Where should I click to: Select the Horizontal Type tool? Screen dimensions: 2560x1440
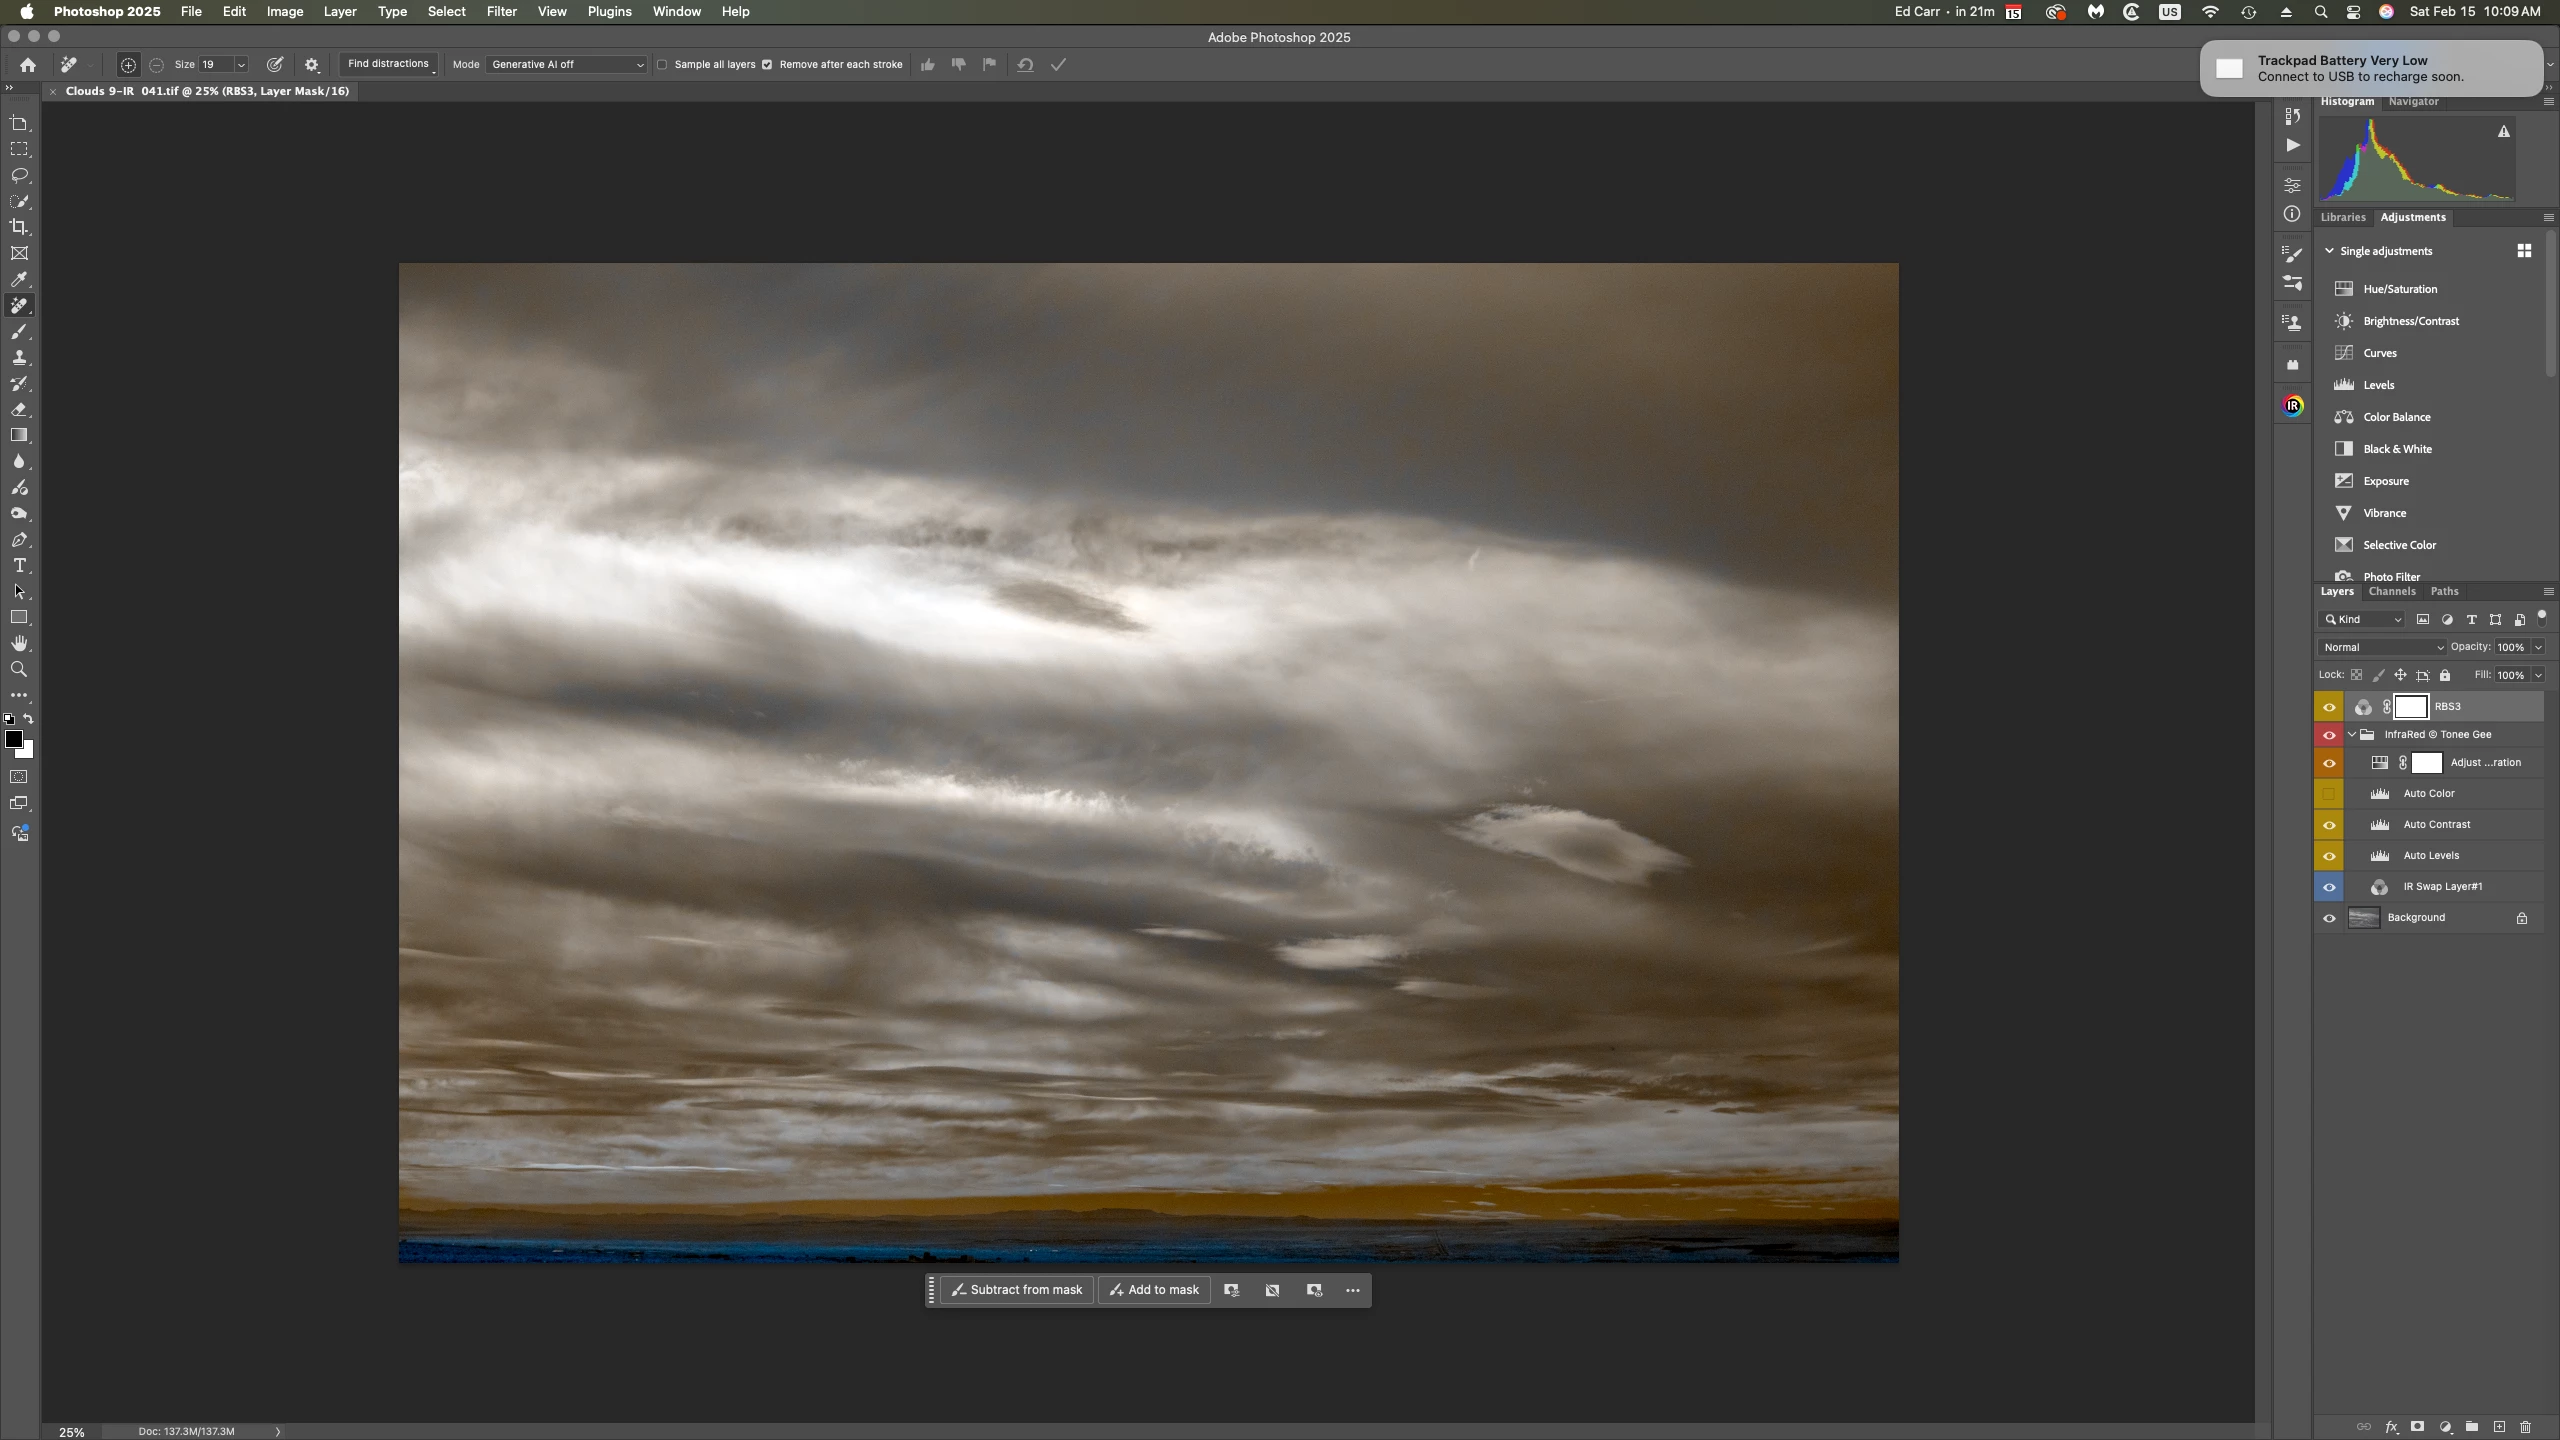click(x=19, y=565)
